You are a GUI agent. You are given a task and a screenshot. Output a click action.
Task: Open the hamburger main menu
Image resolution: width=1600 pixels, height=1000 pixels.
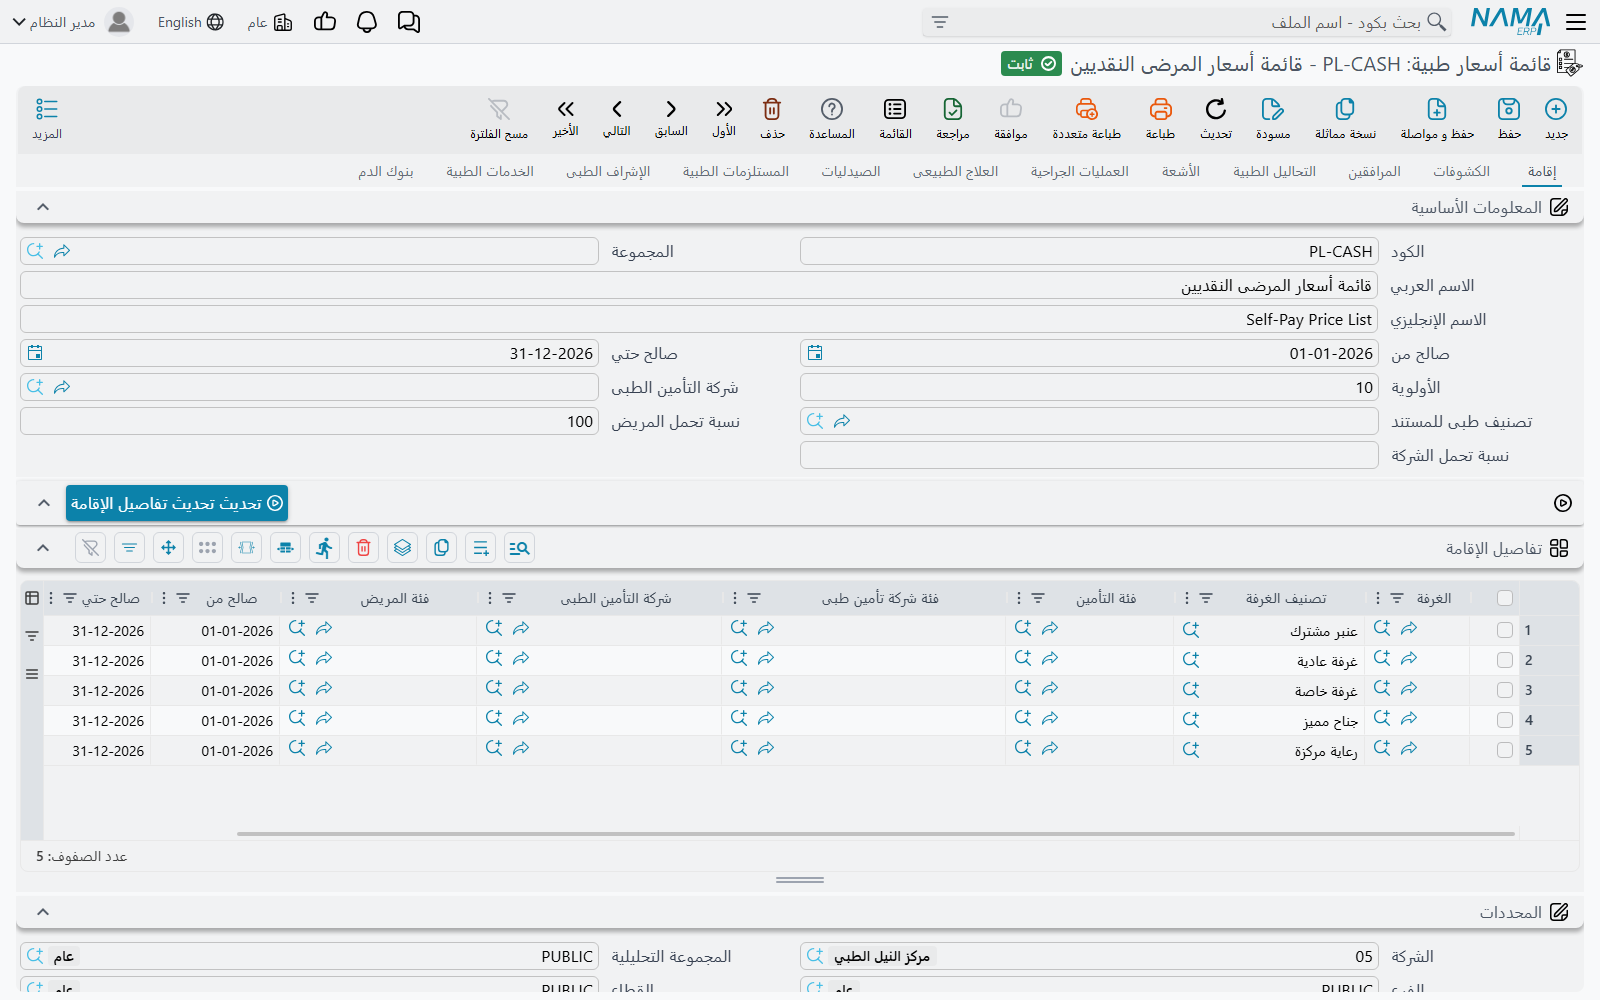point(1576,22)
